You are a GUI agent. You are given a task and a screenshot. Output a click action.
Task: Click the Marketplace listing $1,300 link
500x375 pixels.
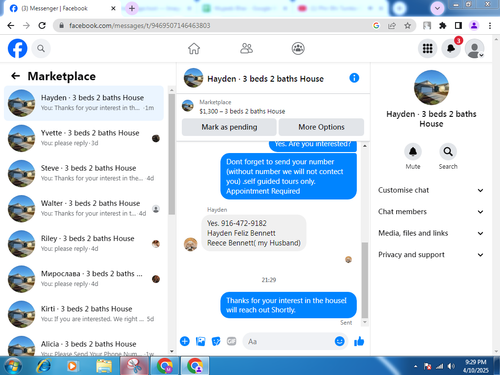point(242,111)
